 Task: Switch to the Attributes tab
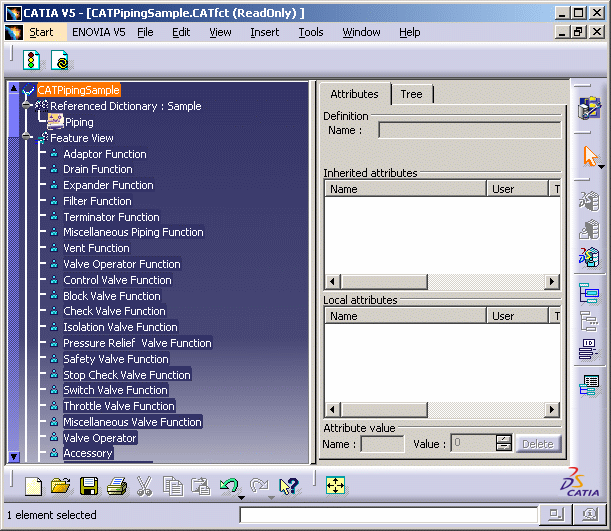[354, 94]
